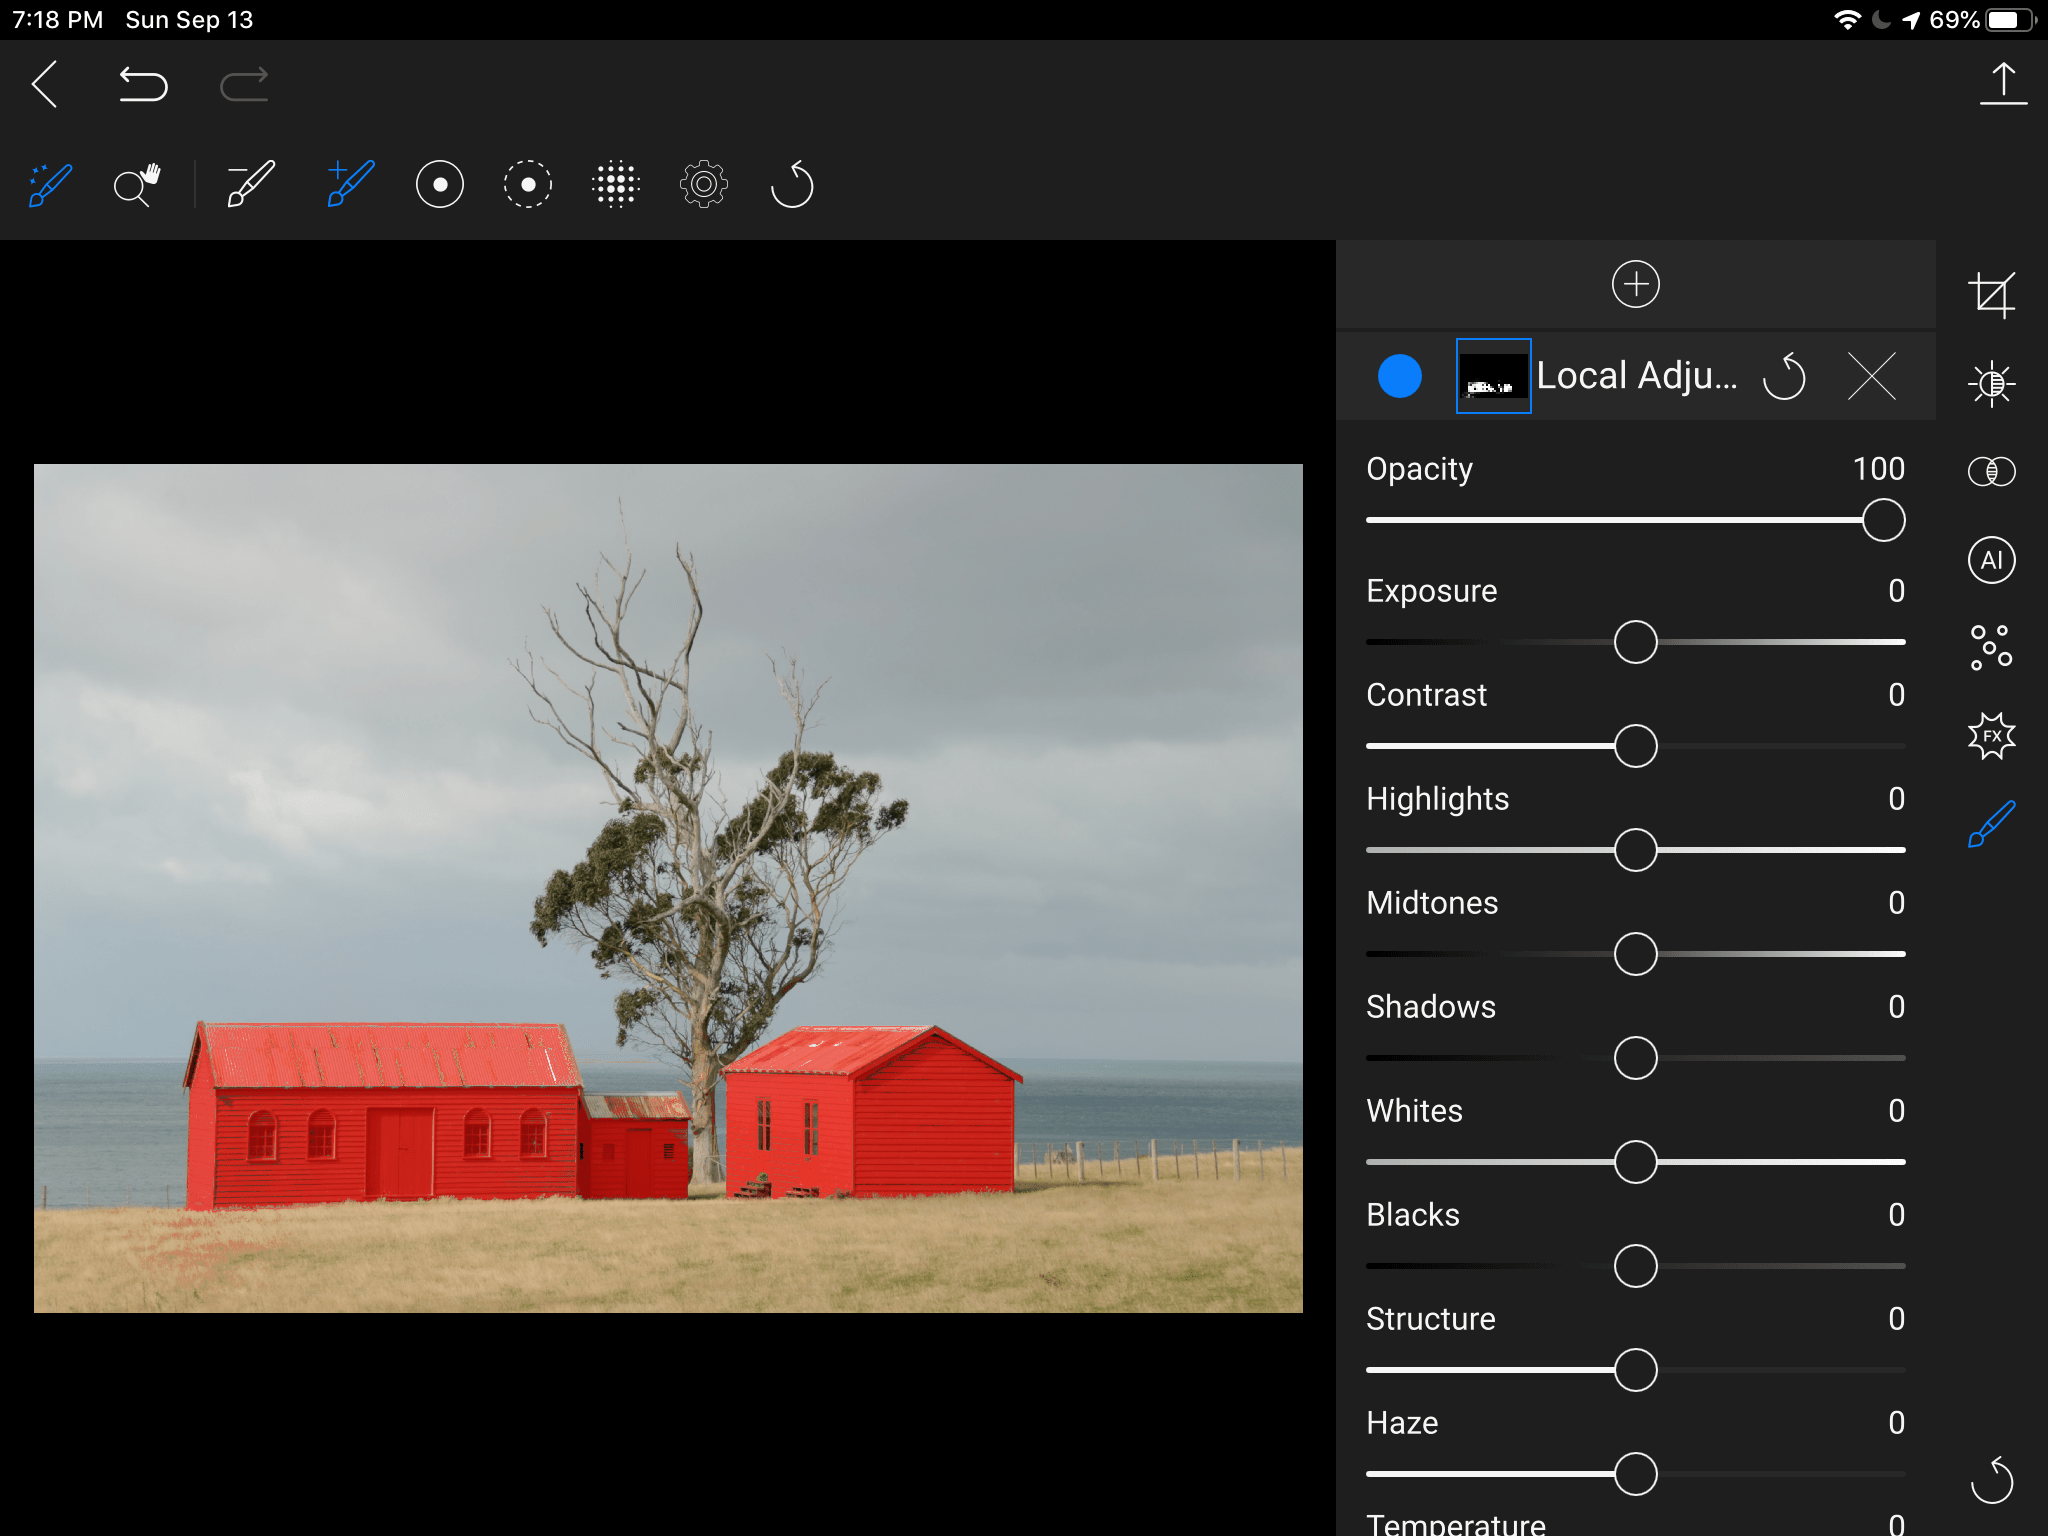
Task: Select the subtract brush tool
Action: click(x=251, y=185)
